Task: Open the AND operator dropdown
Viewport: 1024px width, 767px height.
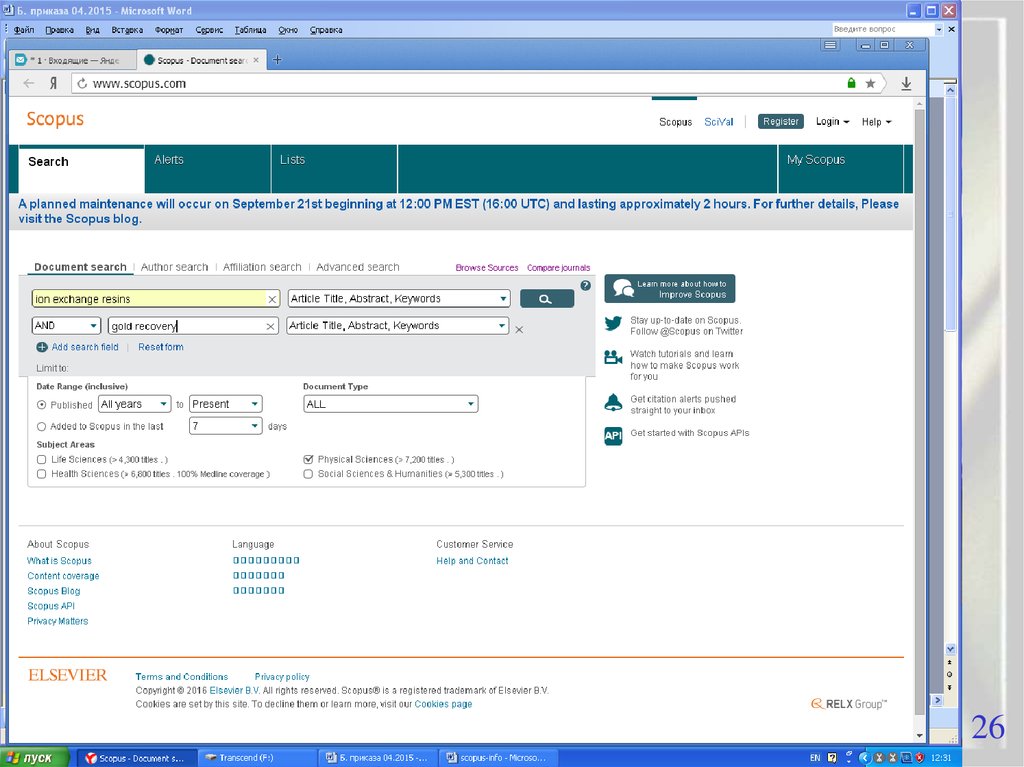Action: click(66, 325)
